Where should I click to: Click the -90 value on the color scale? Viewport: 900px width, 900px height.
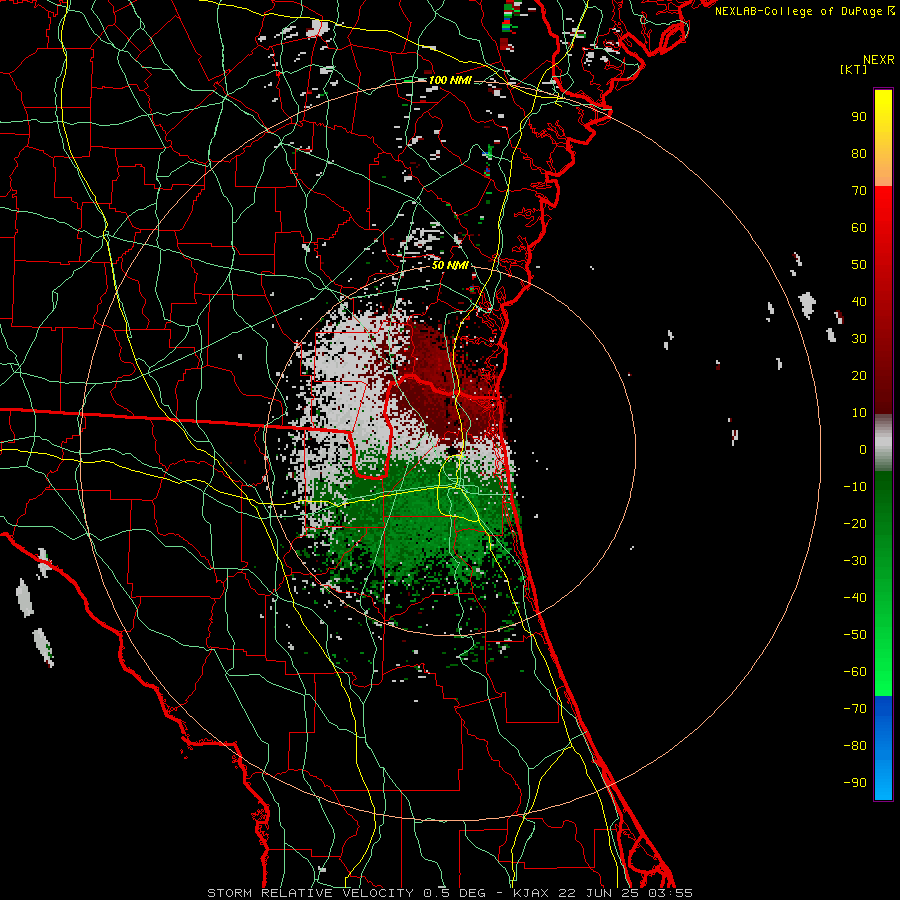(x=855, y=782)
